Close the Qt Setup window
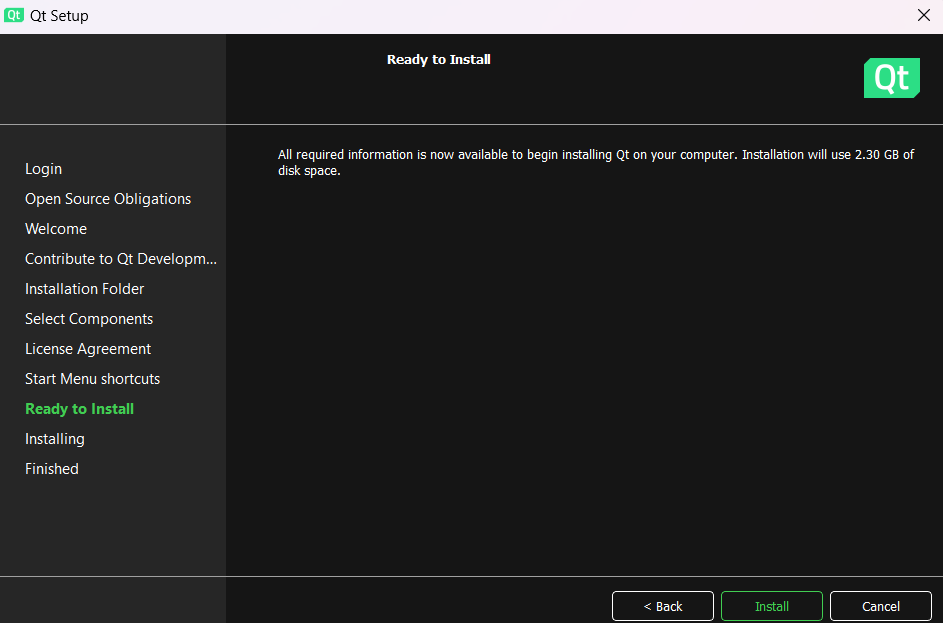The width and height of the screenshot is (943, 623). click(x=924, y=16)
